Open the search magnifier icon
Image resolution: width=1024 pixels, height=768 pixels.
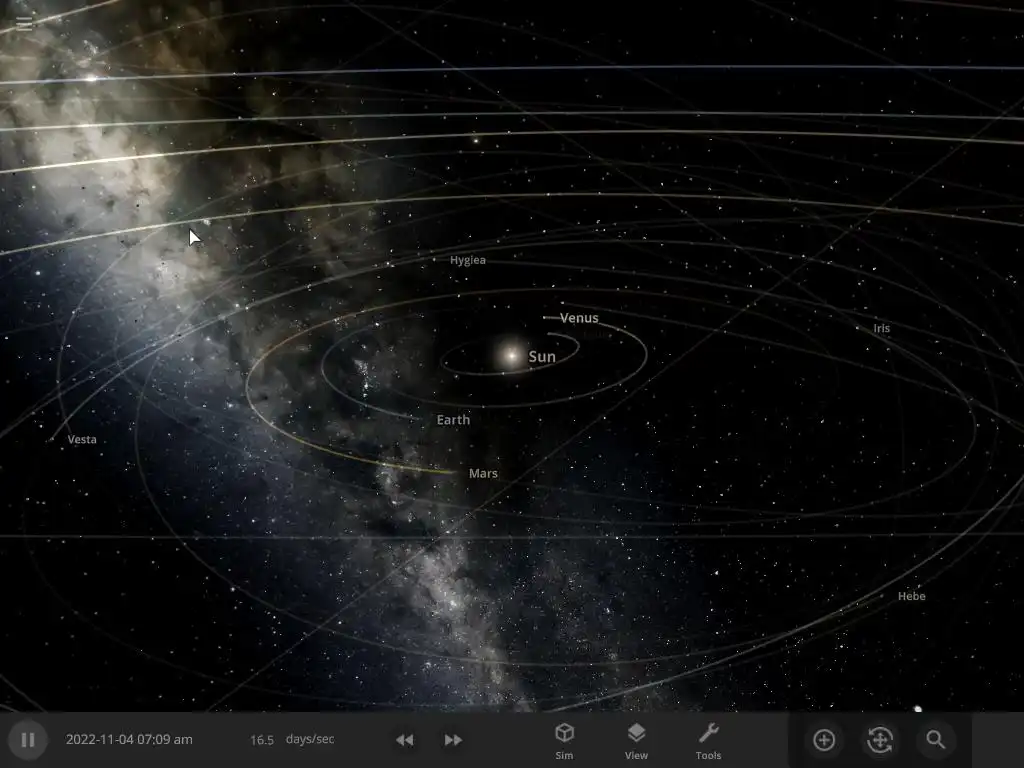pyautogui.click(x=936, y=740)
